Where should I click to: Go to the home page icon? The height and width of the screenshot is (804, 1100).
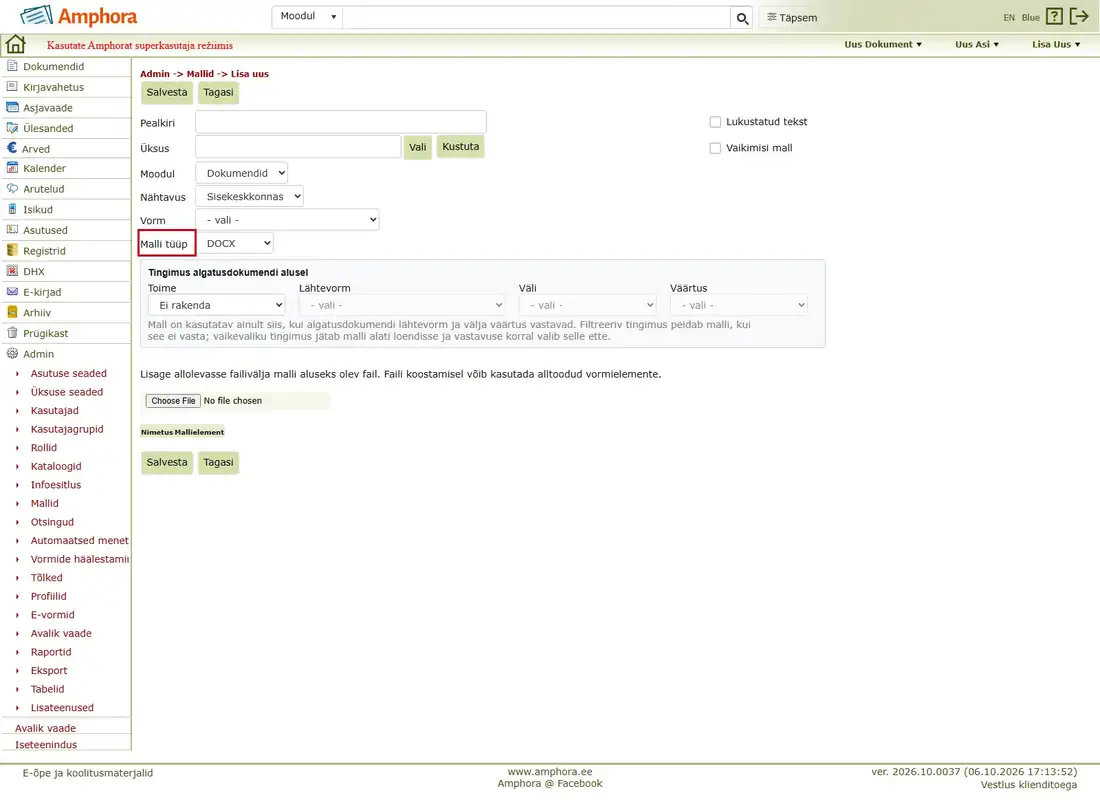[x=15, y=44]
